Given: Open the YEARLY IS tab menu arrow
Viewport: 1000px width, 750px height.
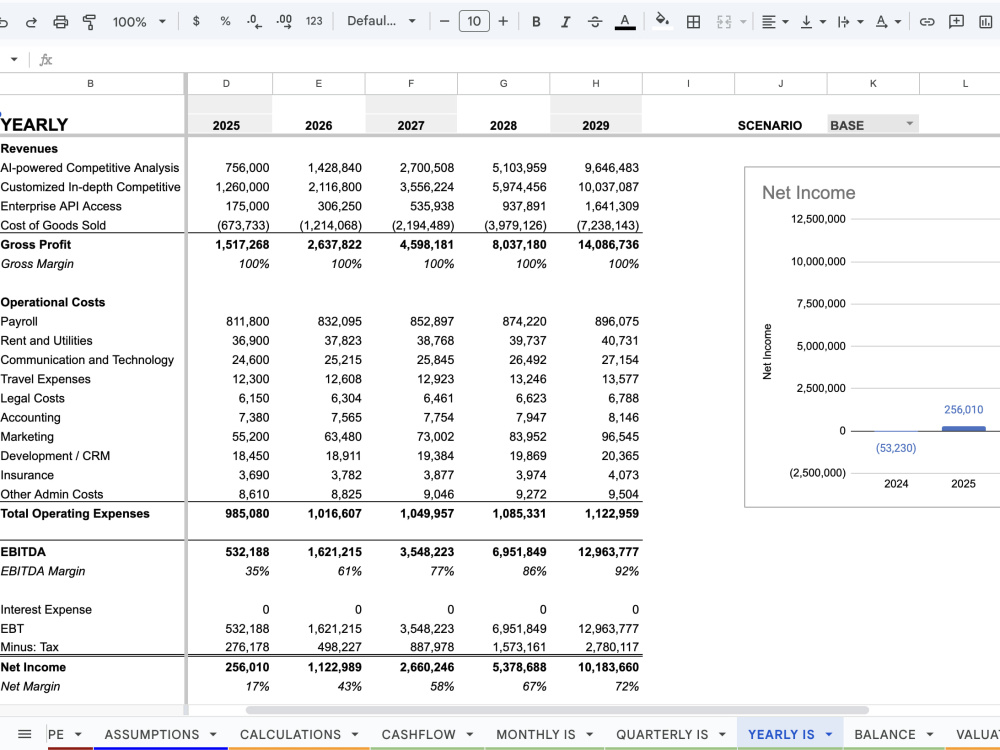Looking at the screenshot, I should [828, 735].
